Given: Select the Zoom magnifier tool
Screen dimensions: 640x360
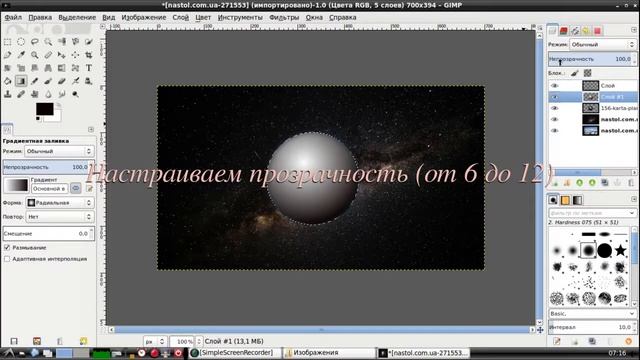Looking at the screenshot, I should 35,55.
